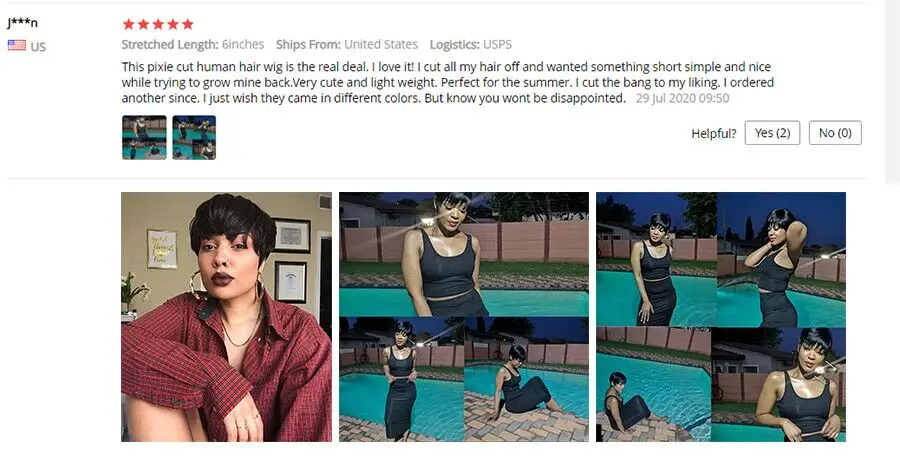Click the third red rating star
The width and height of the screenshot is (900, 466).
pos(158,24)
